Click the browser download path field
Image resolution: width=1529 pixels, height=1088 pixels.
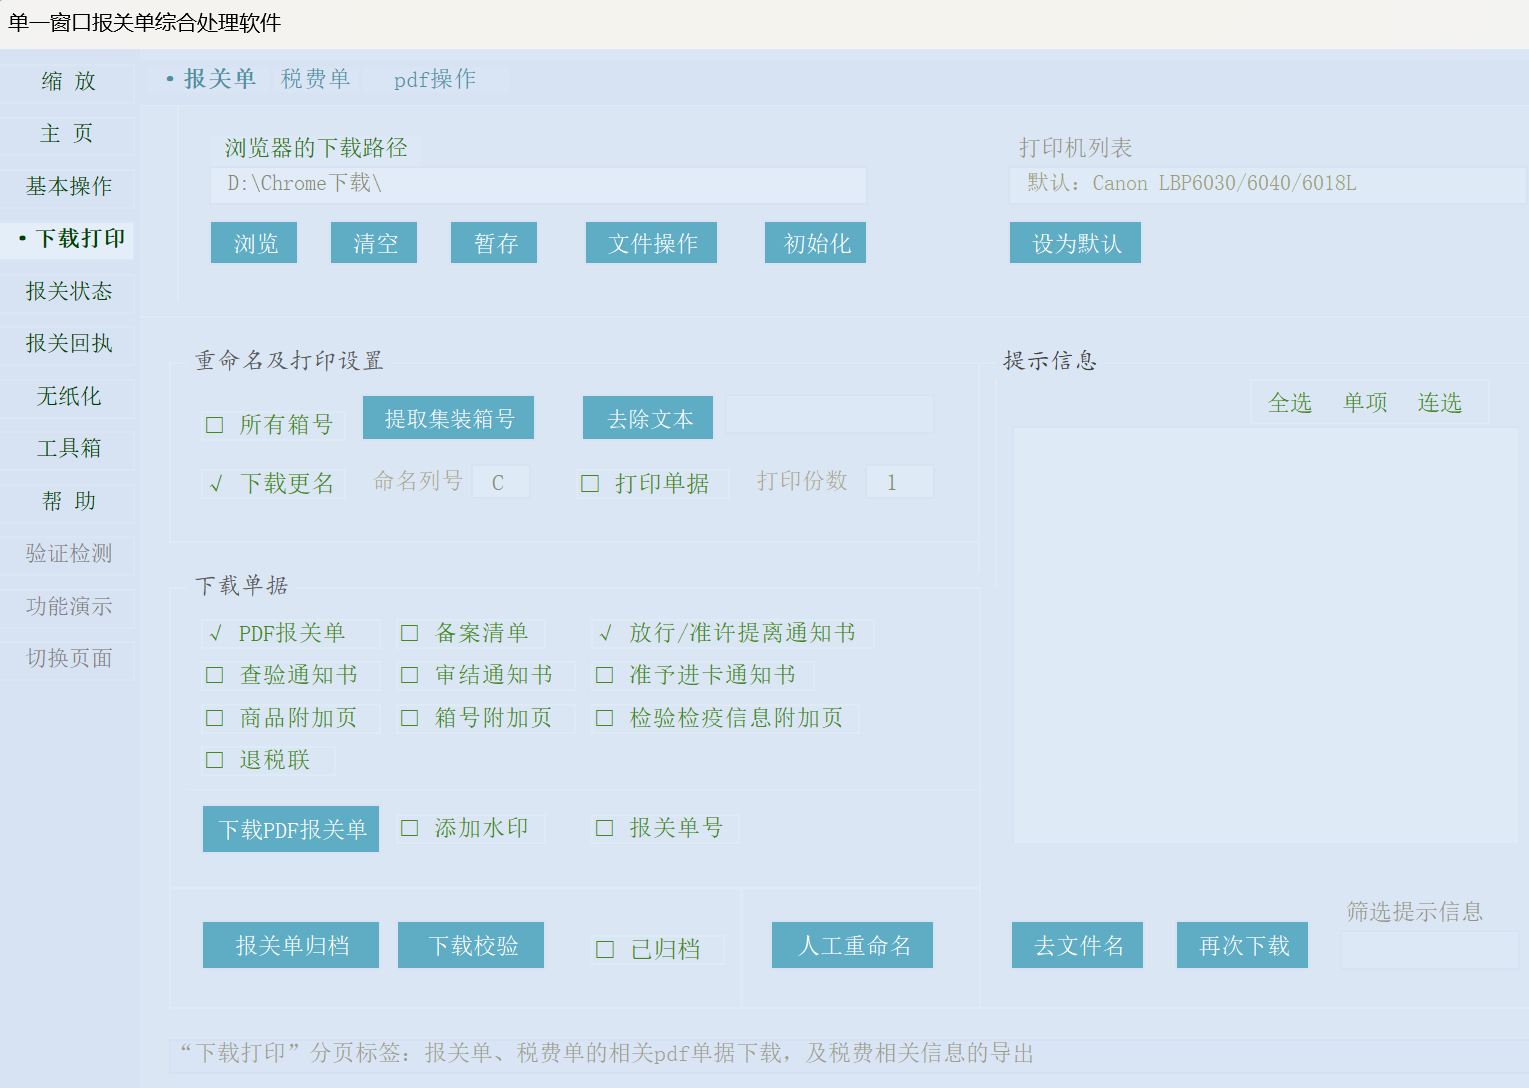(x=538, y=184)
